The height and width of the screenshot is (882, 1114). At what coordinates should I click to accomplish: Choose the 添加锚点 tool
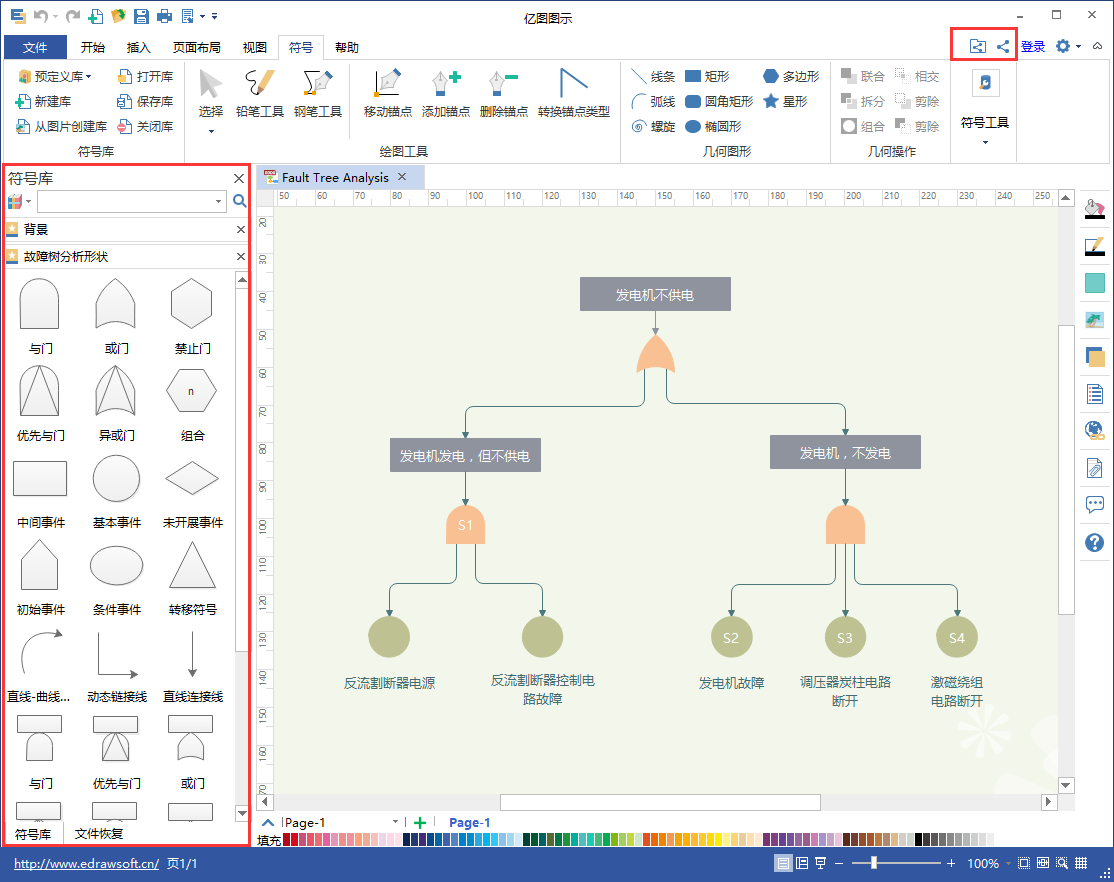(445, 93)
